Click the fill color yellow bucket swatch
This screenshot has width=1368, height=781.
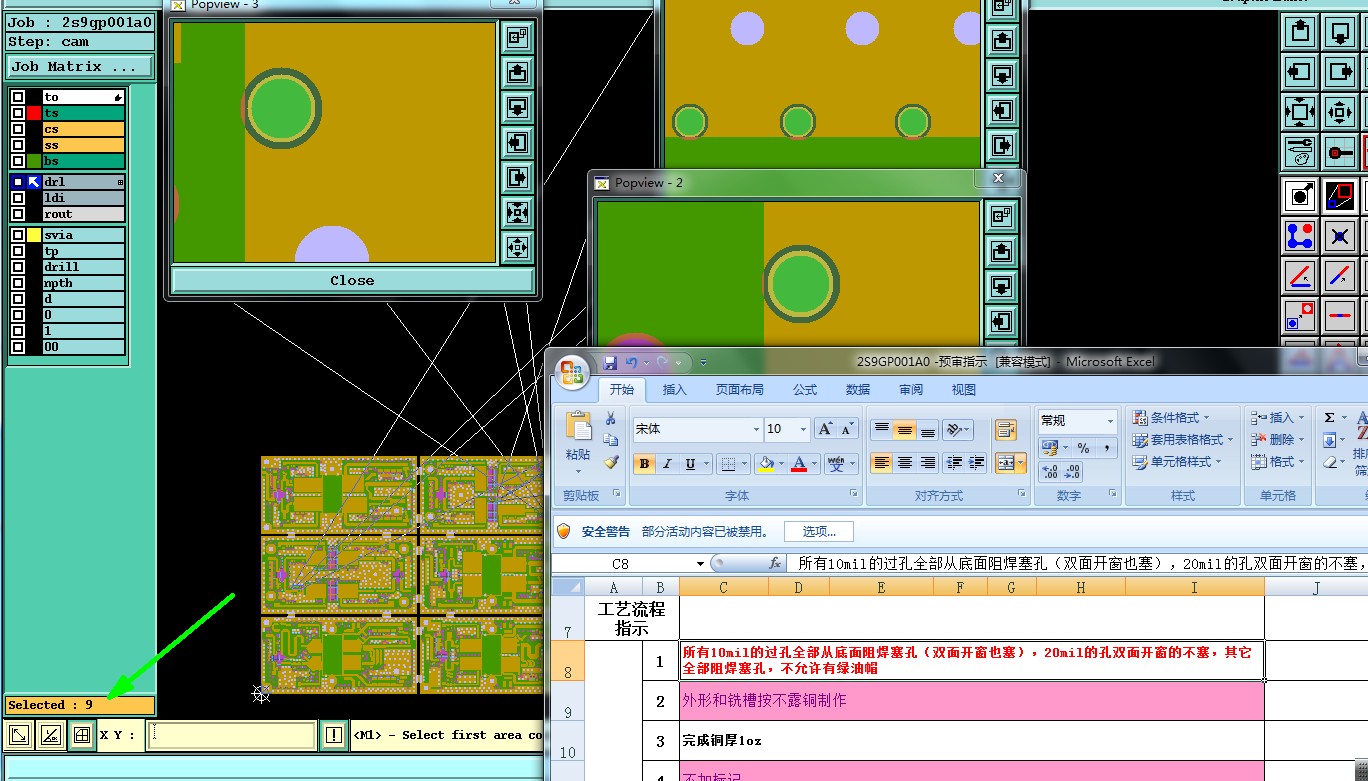tap(766, 463)
